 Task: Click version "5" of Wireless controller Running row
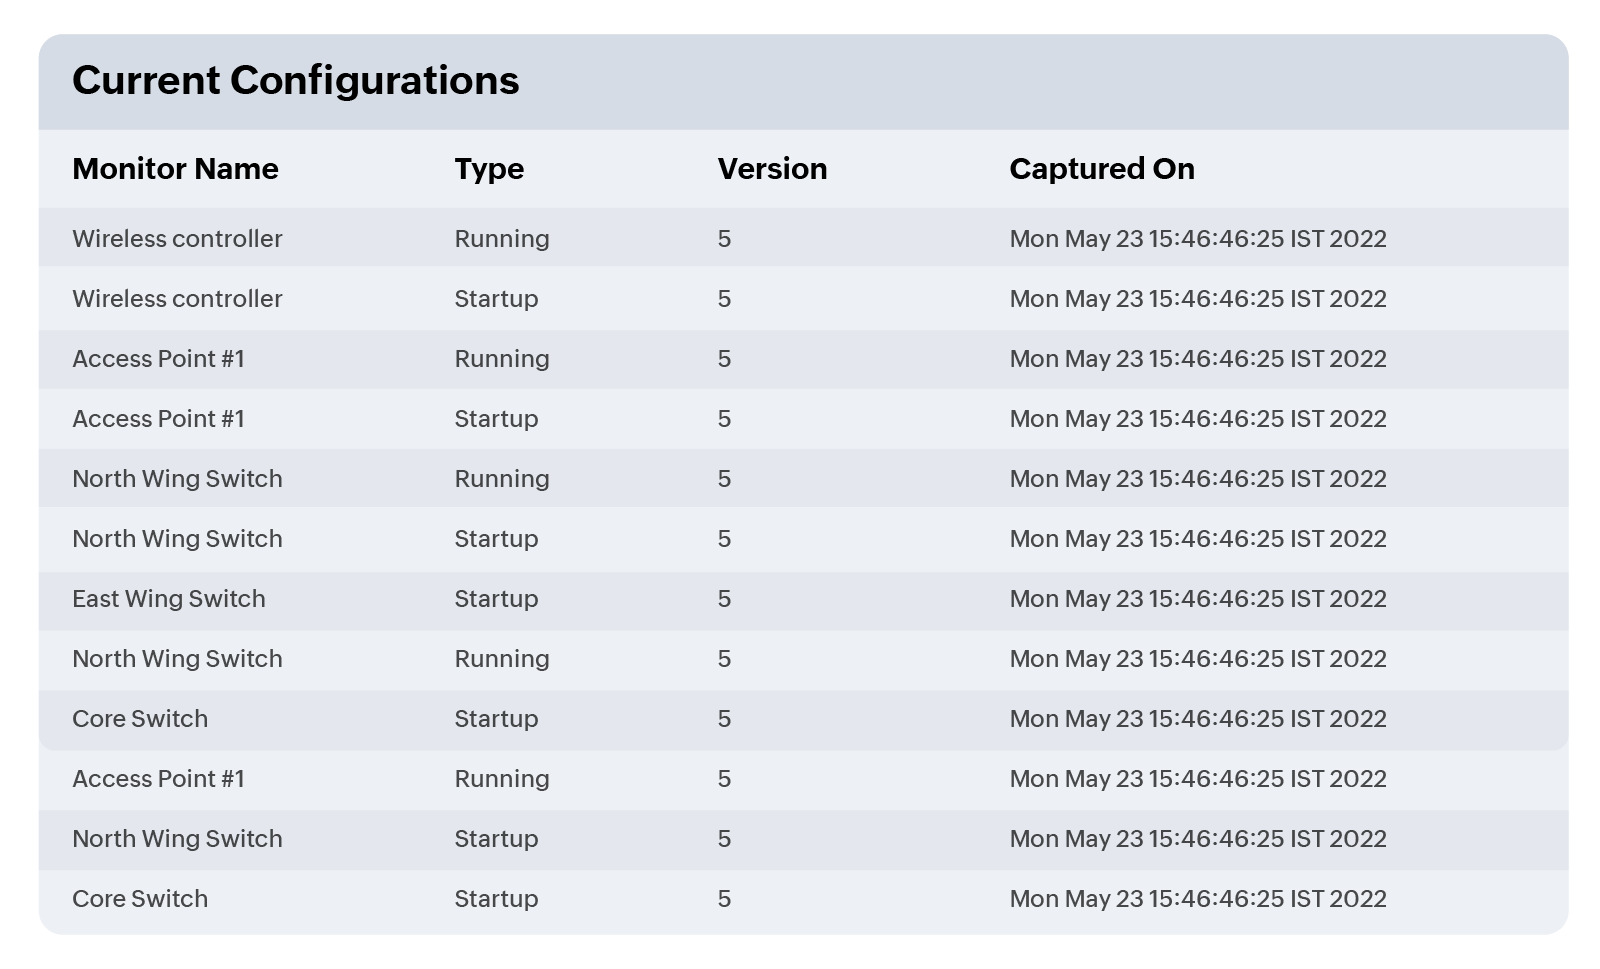click(x=724, y=239)
